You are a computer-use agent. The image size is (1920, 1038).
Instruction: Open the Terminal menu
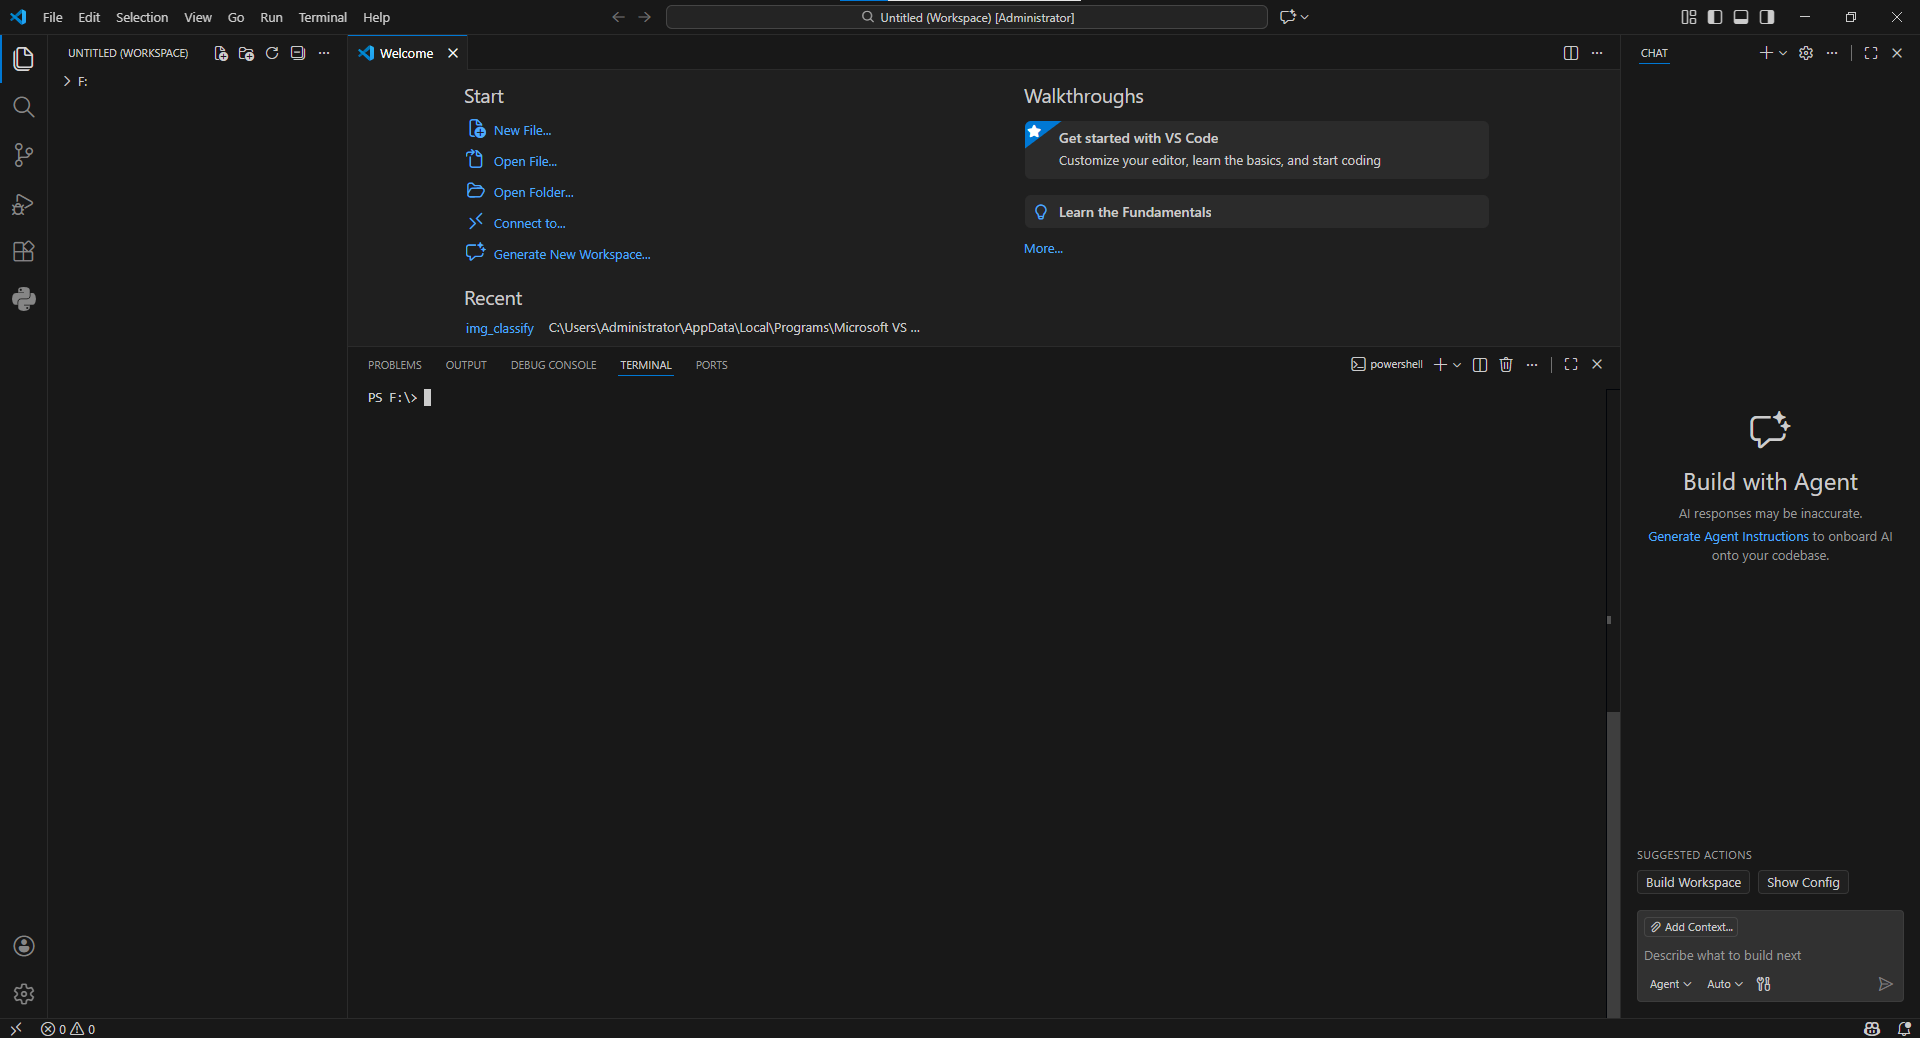point(322,17)
